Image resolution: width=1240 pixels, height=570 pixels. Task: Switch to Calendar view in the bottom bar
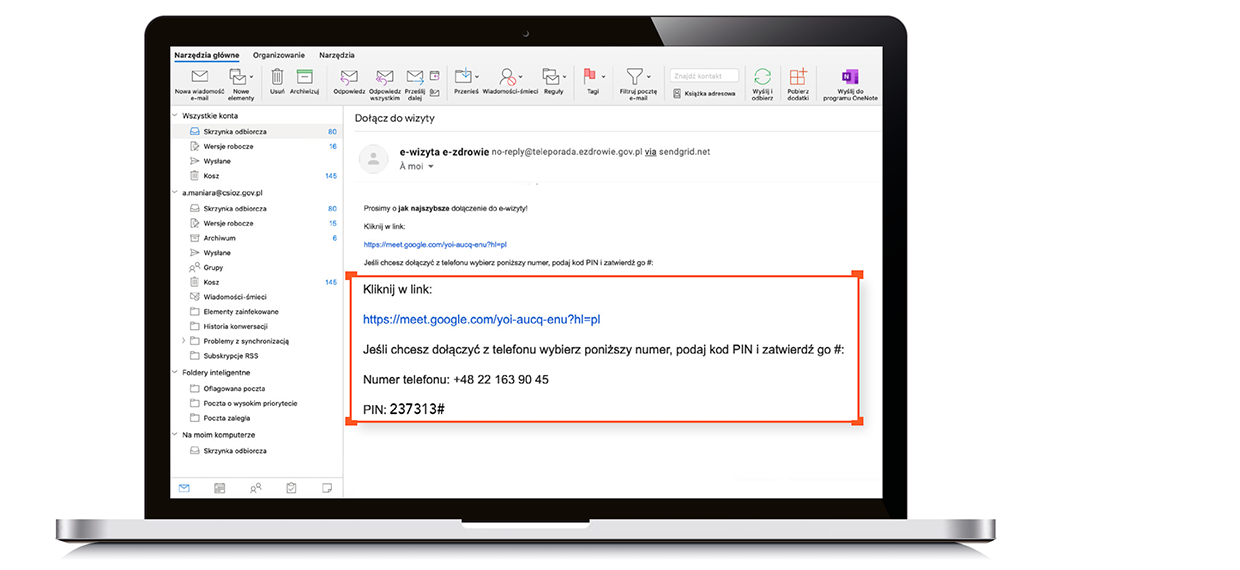coord(220,488)
